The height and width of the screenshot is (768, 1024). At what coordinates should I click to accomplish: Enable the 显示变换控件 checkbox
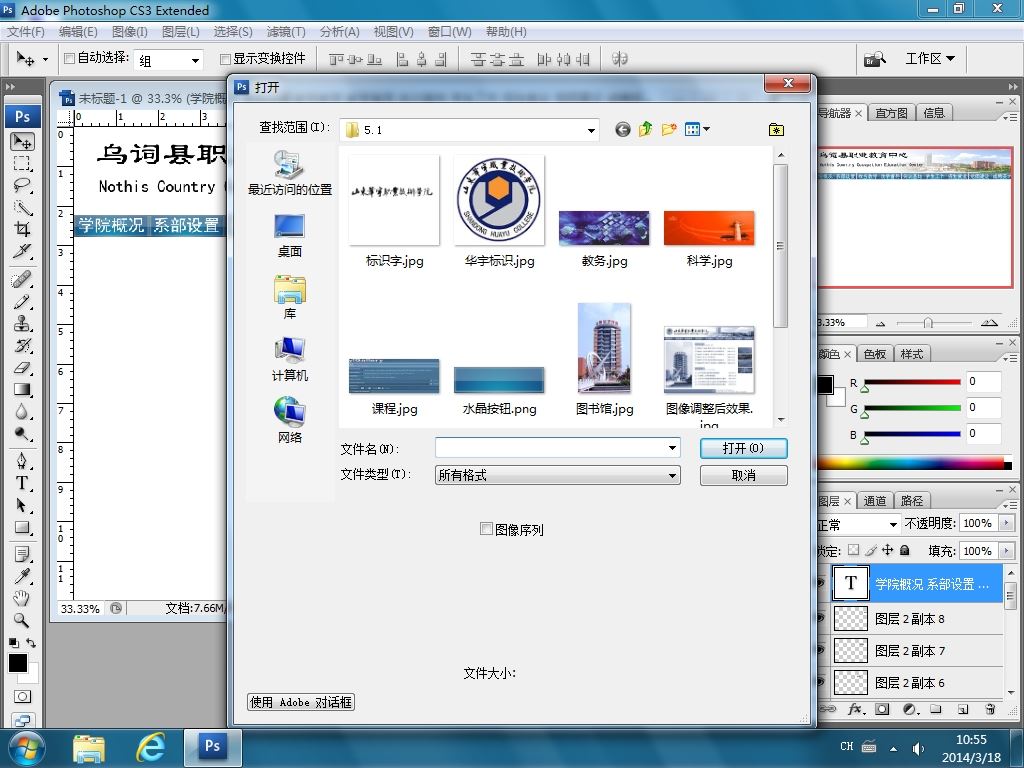[225, 59]
